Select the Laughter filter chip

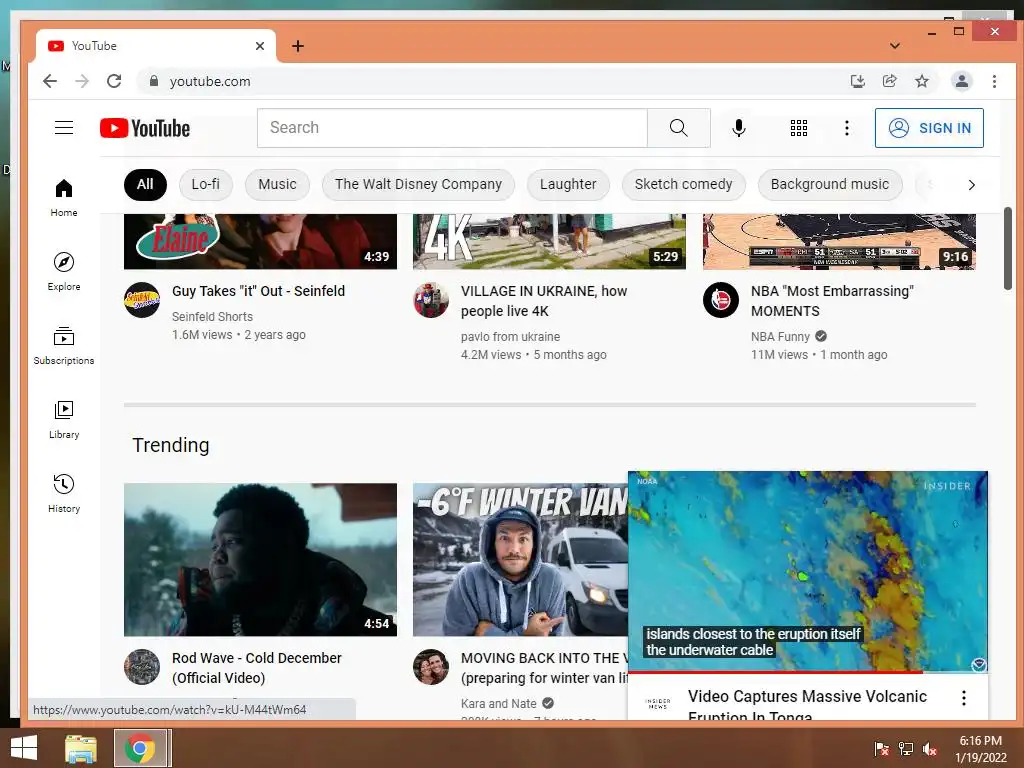click(568, 185)
